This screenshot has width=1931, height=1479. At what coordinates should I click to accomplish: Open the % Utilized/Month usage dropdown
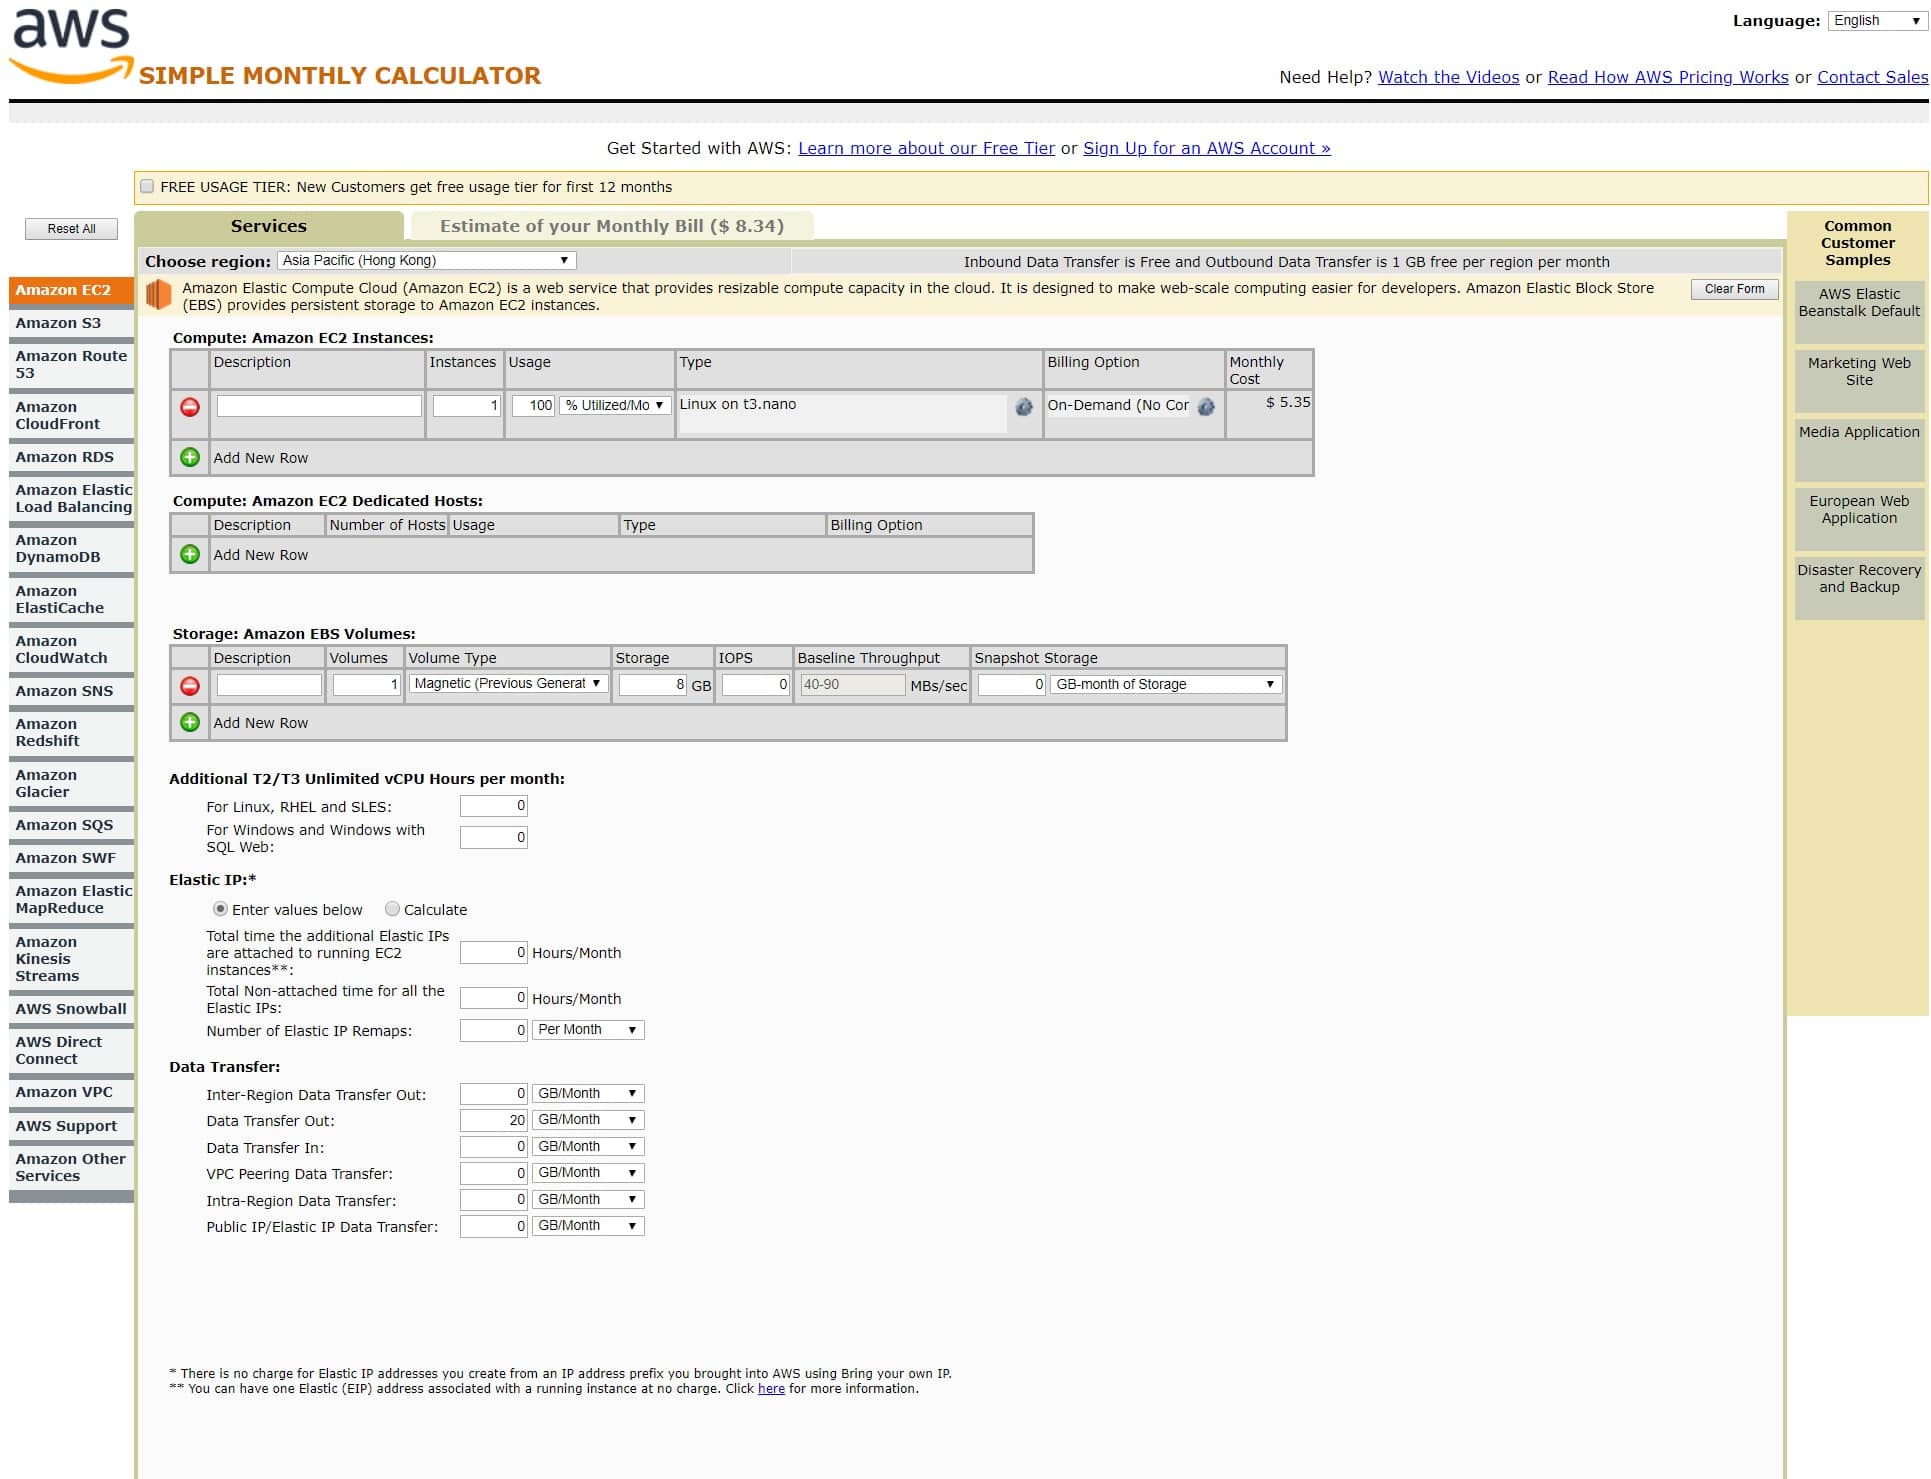(615, 405)
